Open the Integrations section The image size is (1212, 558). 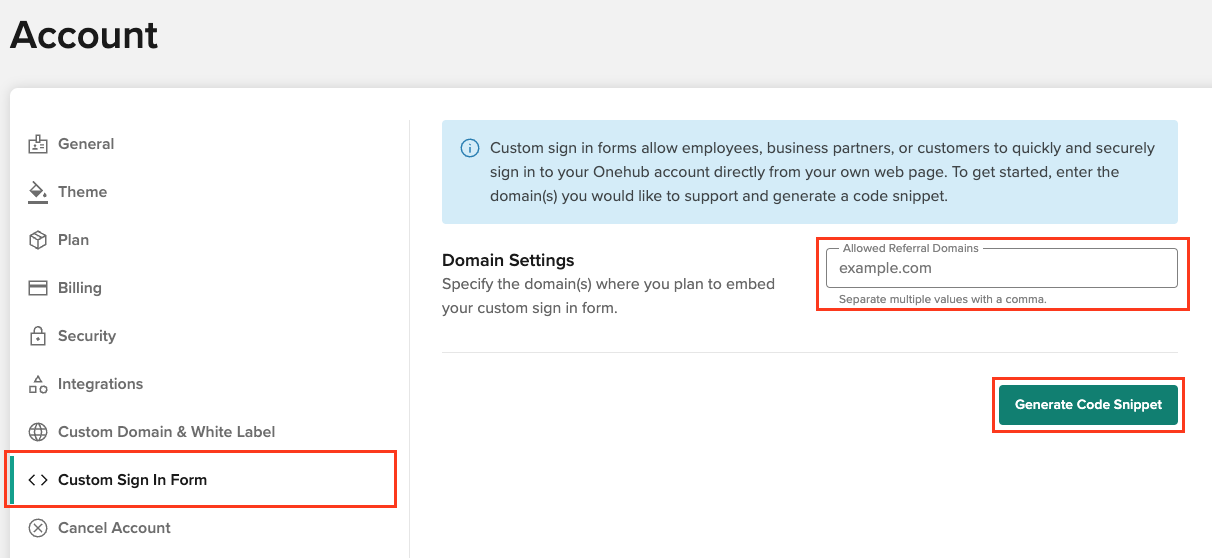(x=100, y=384)
